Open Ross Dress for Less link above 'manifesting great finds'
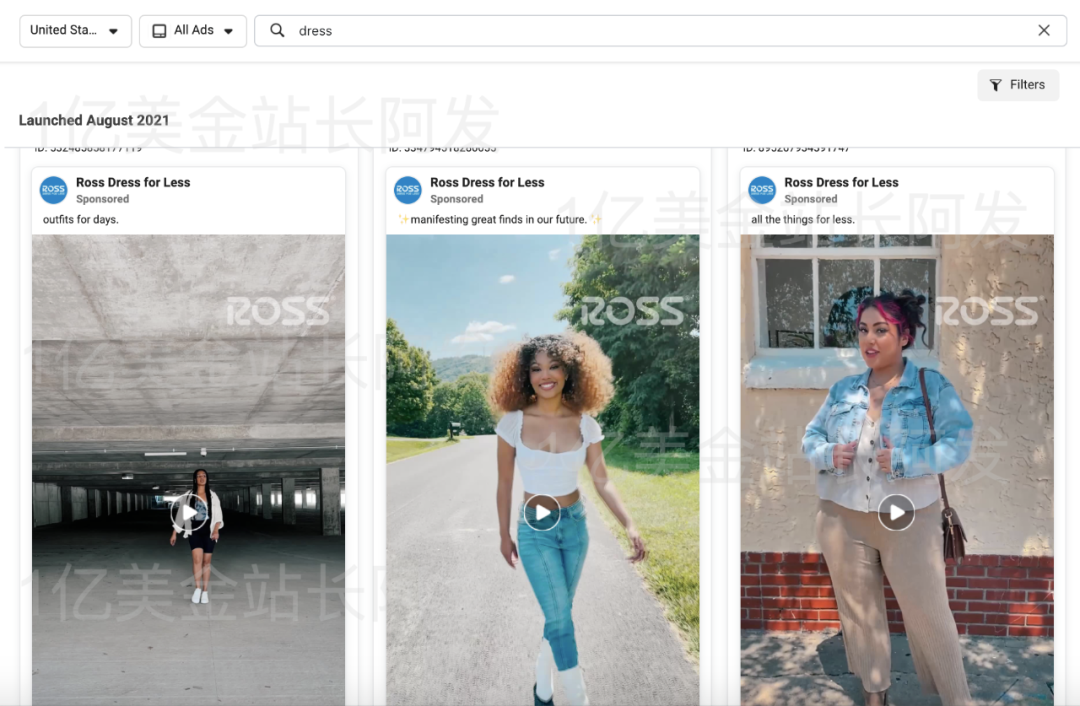This screenshot has width=1080, height=706. [487, 183]
